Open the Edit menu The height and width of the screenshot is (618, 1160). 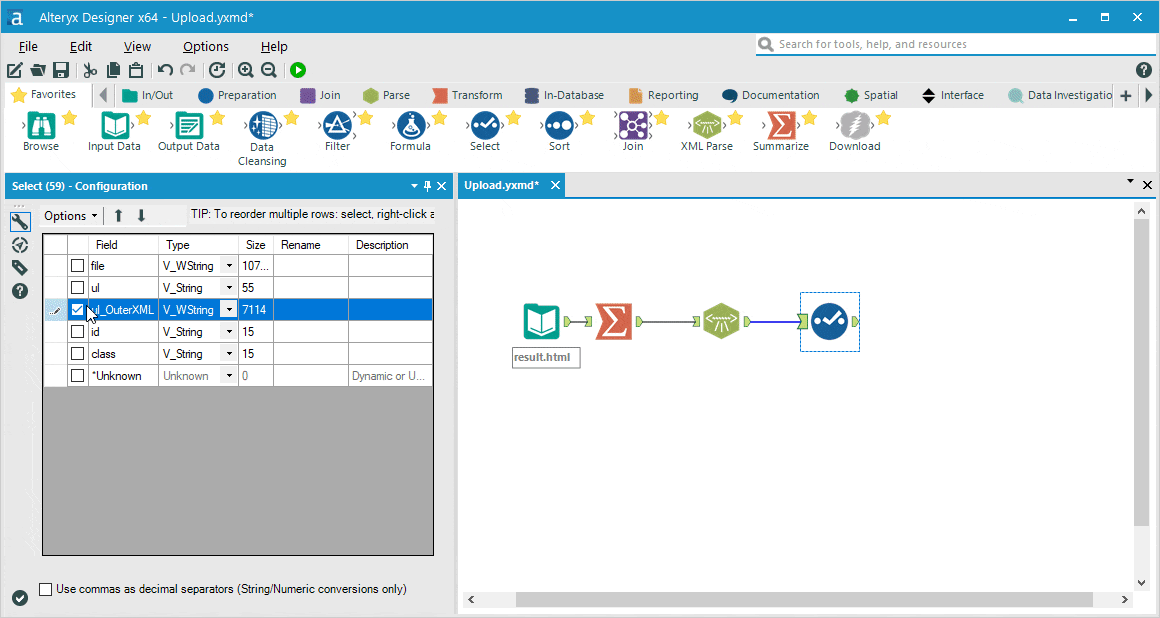coord(81,47)
